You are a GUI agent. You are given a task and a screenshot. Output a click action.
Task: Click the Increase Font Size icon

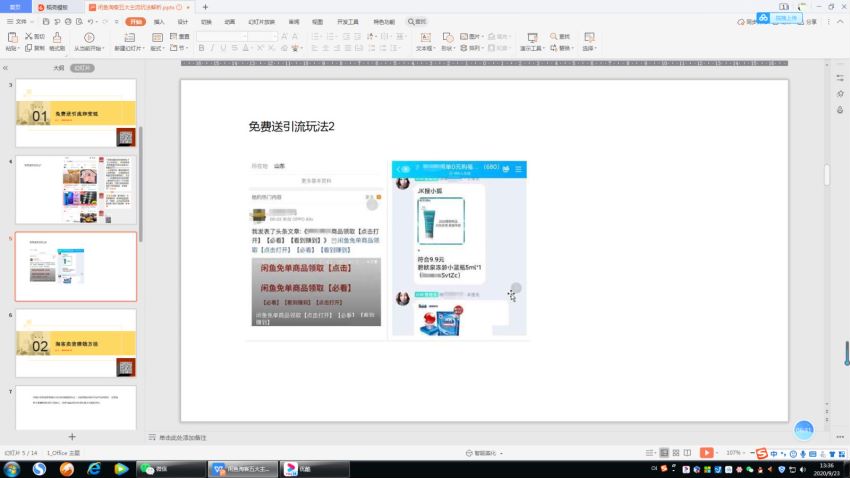coord(284,36)
